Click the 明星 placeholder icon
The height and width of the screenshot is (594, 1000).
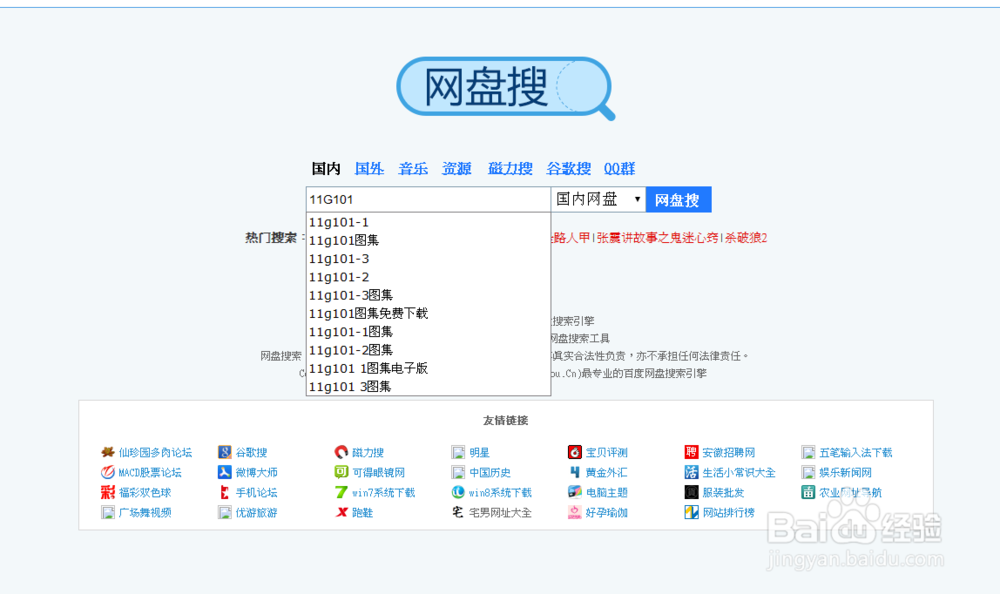coord(458,452)
